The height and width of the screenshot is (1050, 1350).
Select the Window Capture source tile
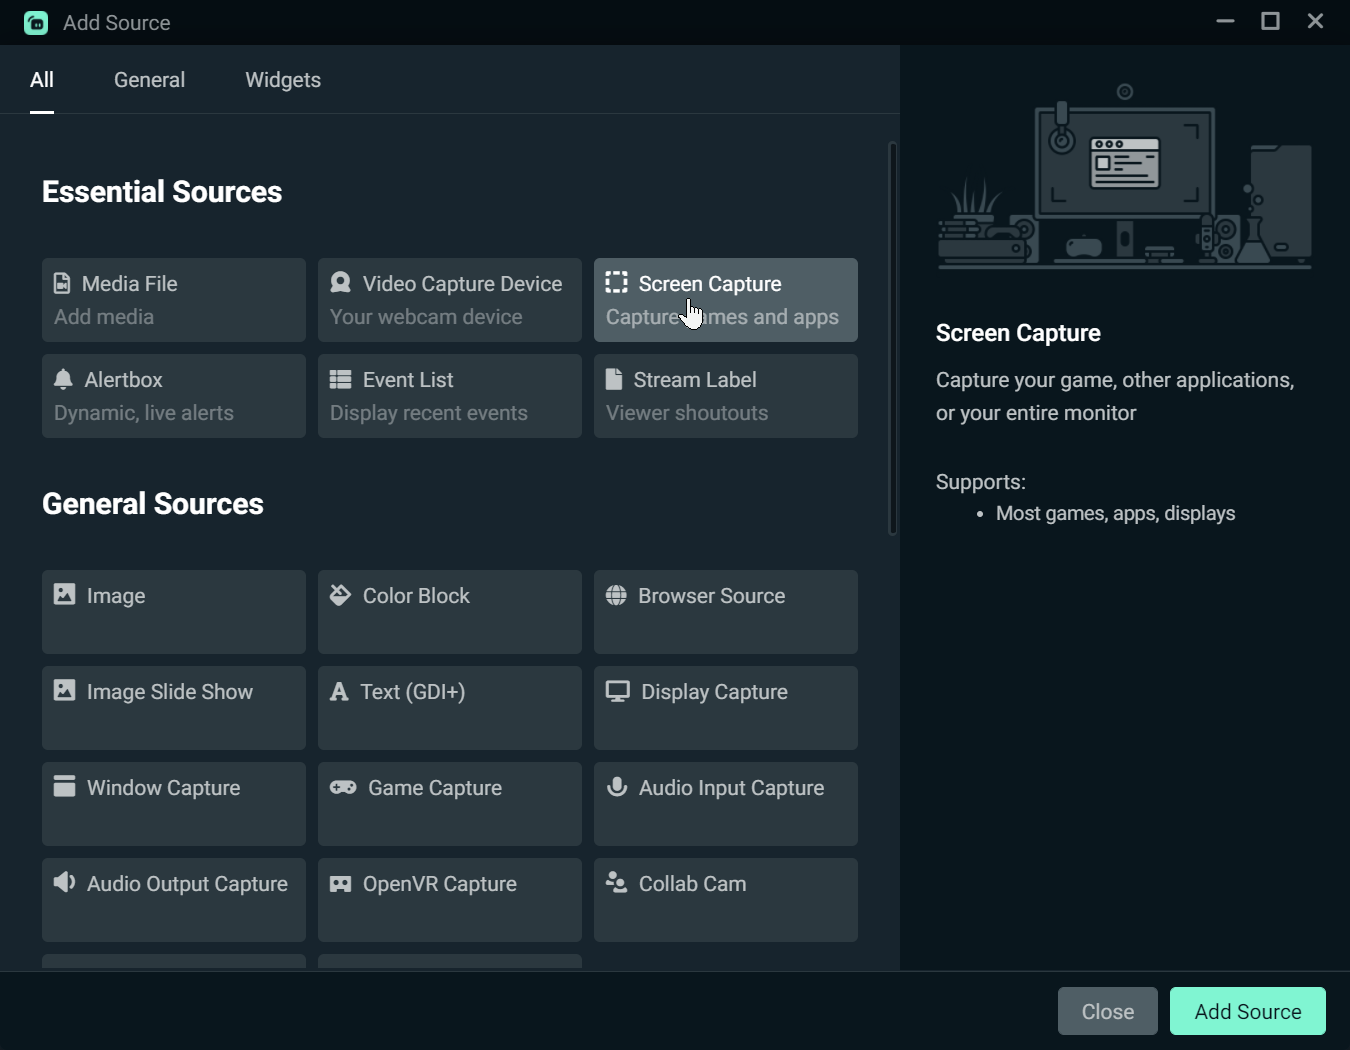(173, 803)
